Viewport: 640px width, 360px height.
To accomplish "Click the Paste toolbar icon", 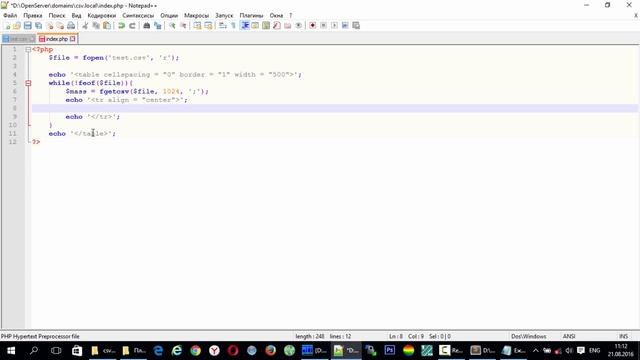I will tap(107, 26).
